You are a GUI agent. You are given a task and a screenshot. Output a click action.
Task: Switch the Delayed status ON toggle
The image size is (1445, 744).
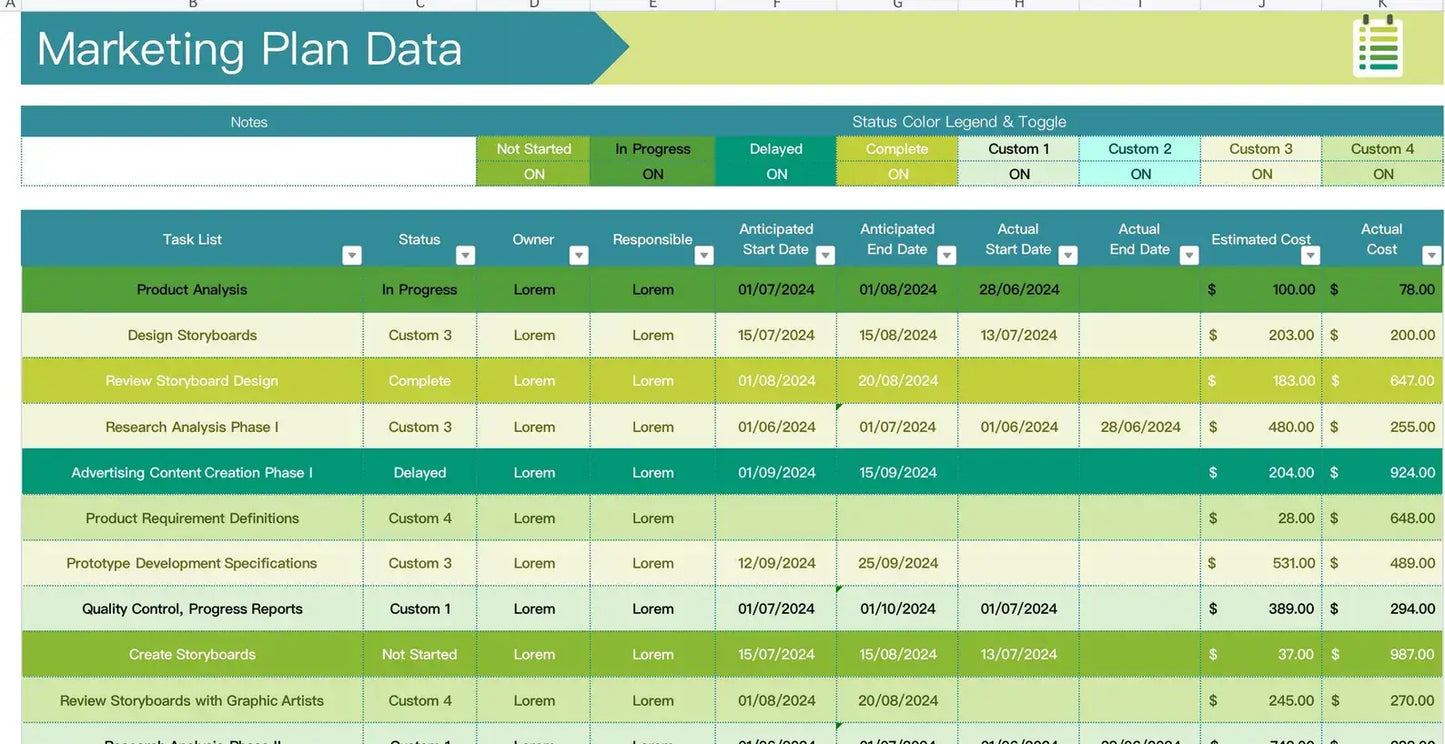(x=776, y=174)
